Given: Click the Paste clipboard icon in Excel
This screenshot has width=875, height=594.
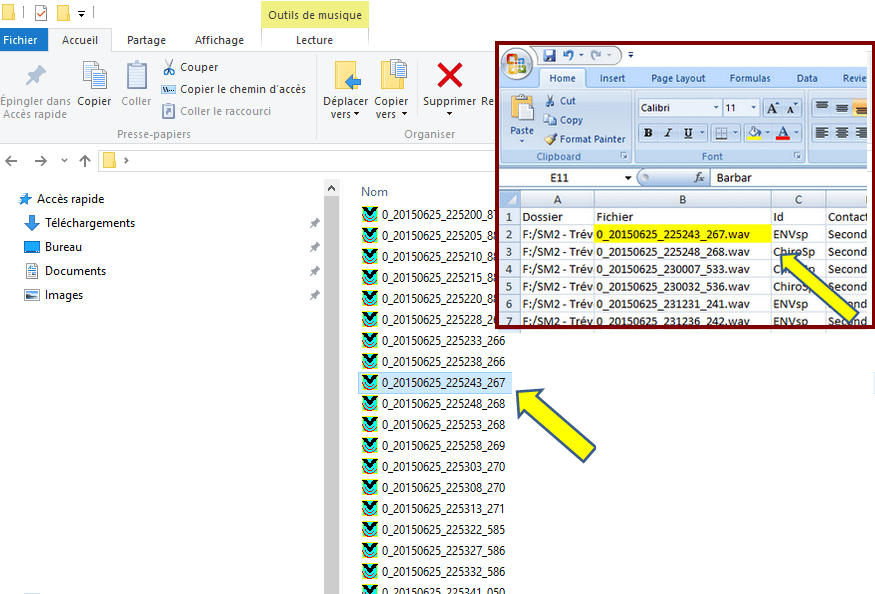Looking at the screenshot, I should tap(522, 108).
